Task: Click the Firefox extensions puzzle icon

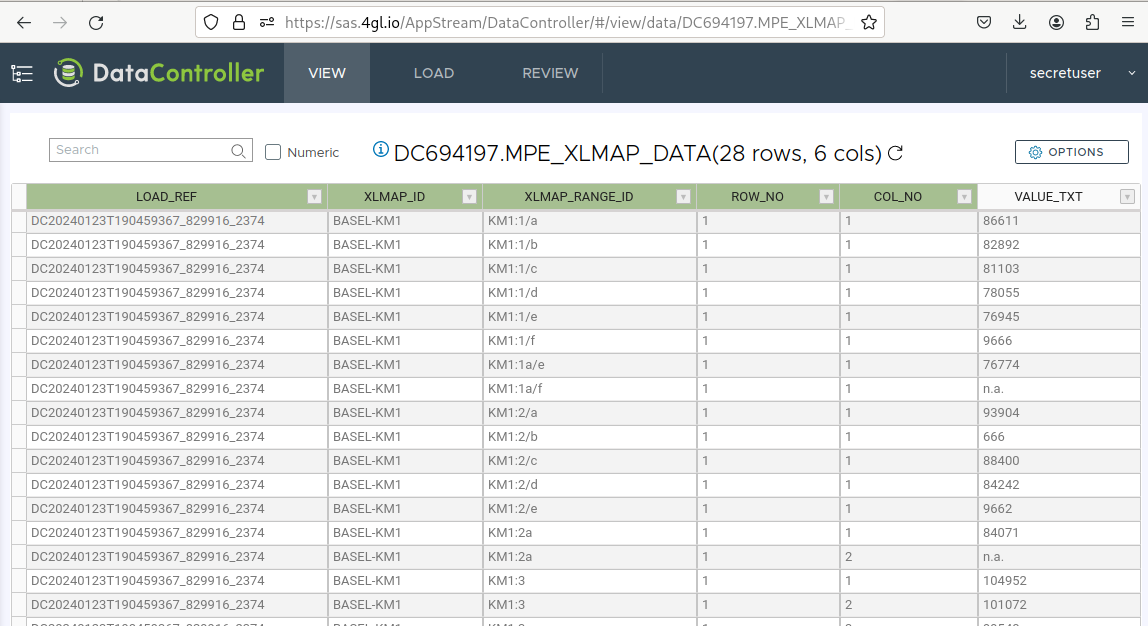Action: [1093, 22]
